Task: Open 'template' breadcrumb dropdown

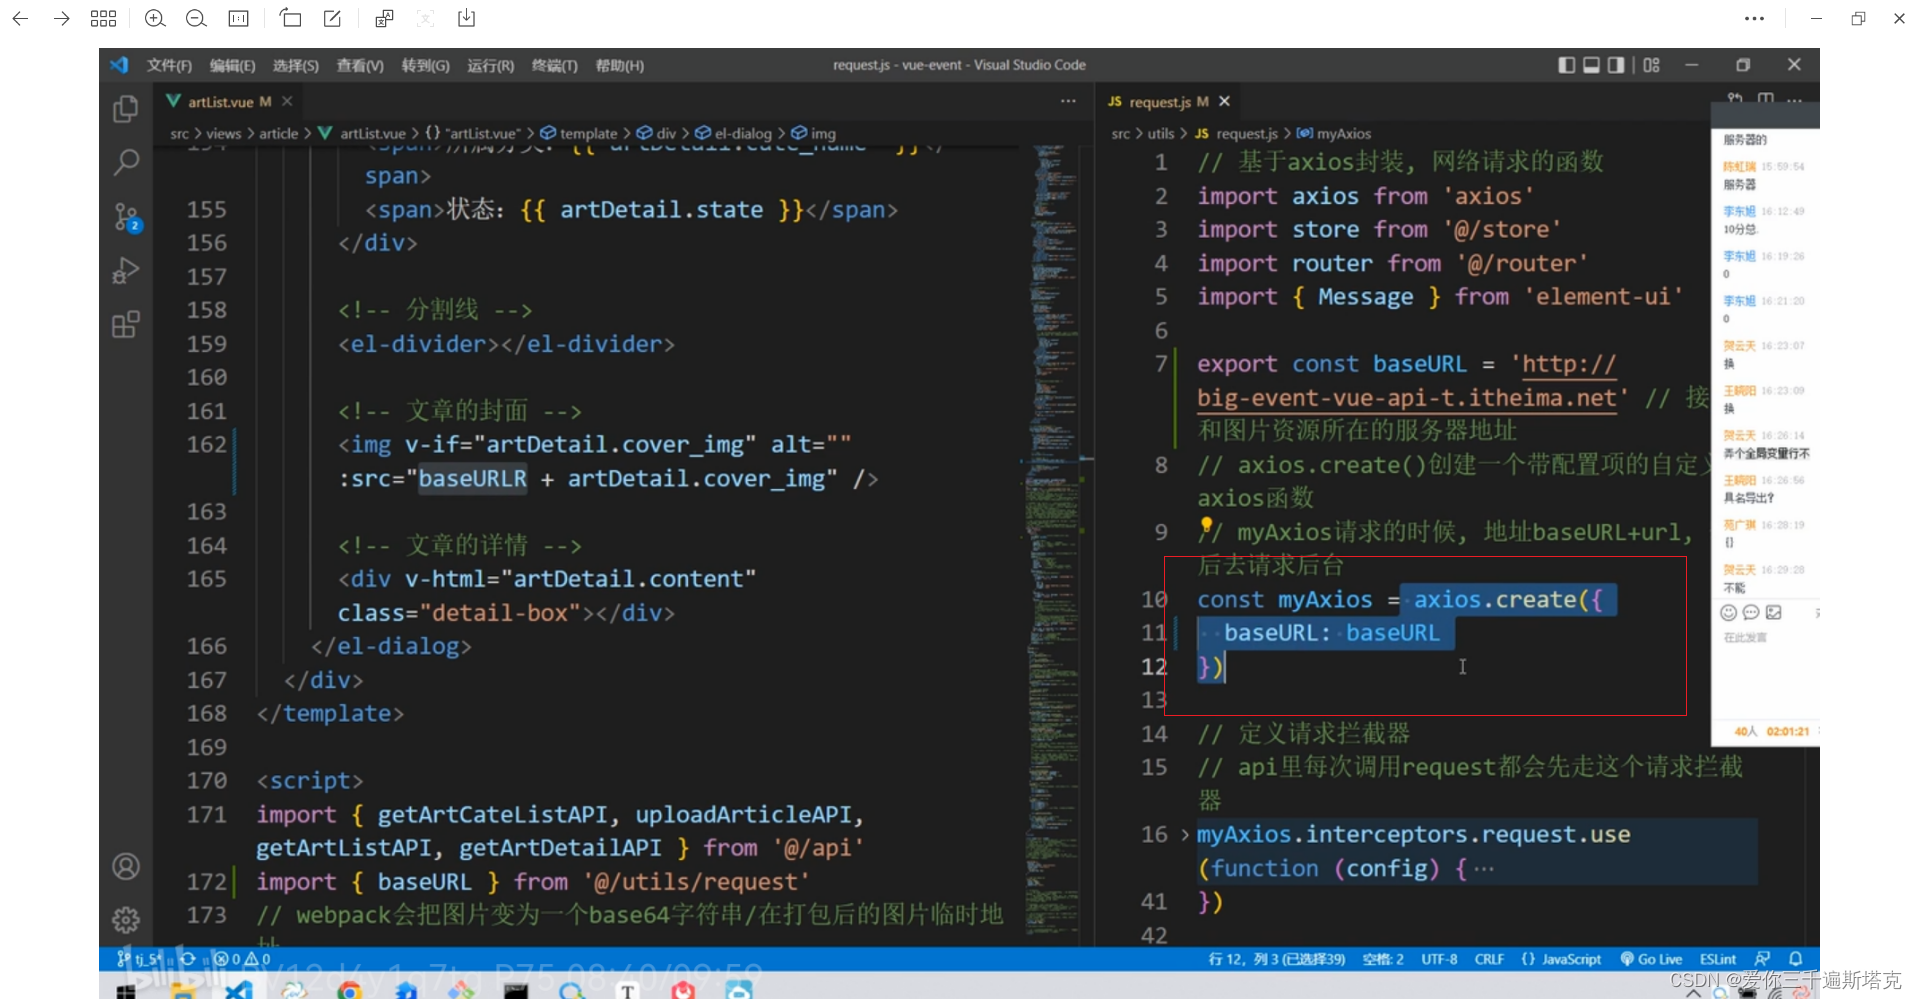Action: point(579,133)
